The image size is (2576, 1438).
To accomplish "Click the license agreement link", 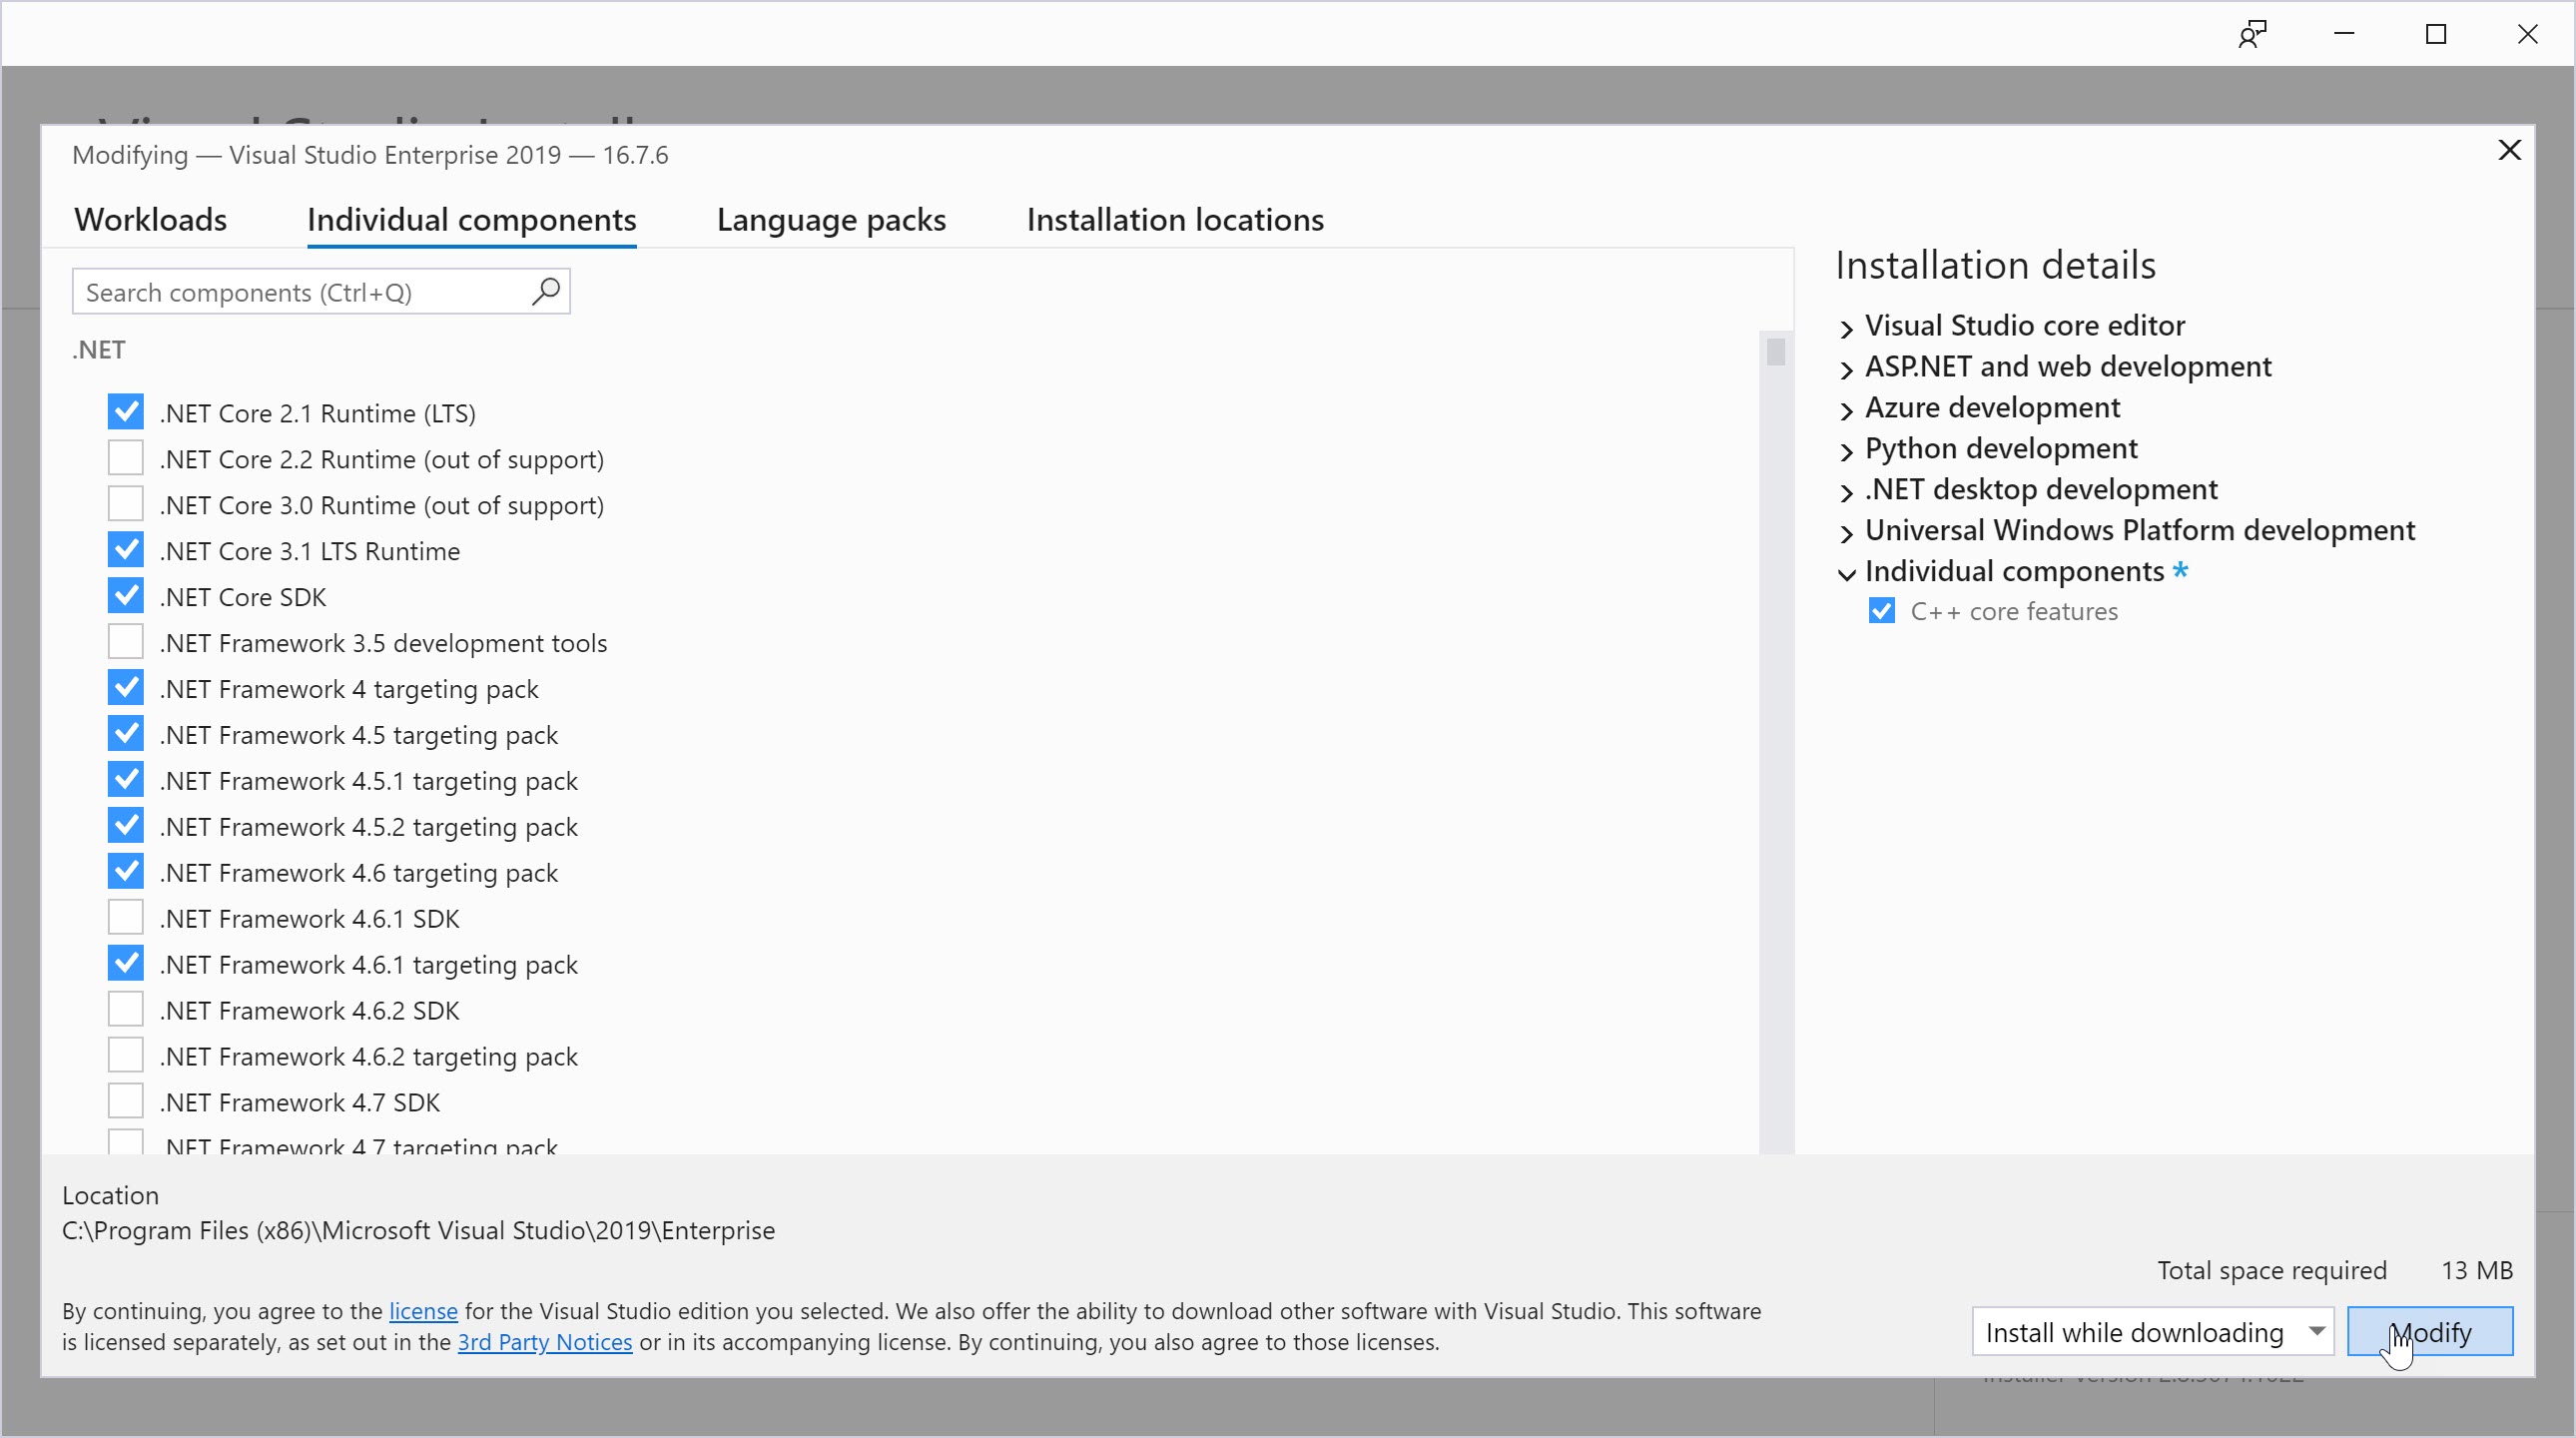I will [421, 1310].
